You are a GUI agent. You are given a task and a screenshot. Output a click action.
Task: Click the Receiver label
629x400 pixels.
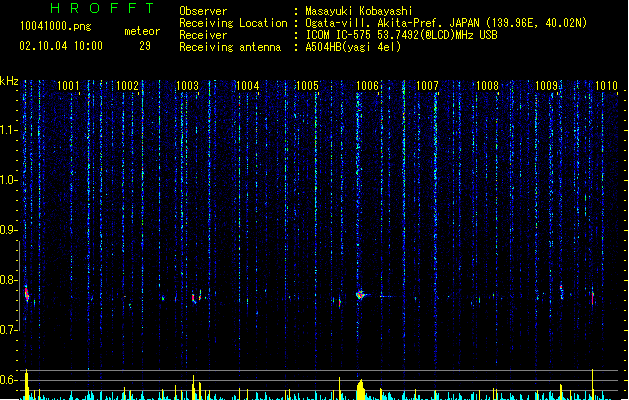(x=203, y=35)
